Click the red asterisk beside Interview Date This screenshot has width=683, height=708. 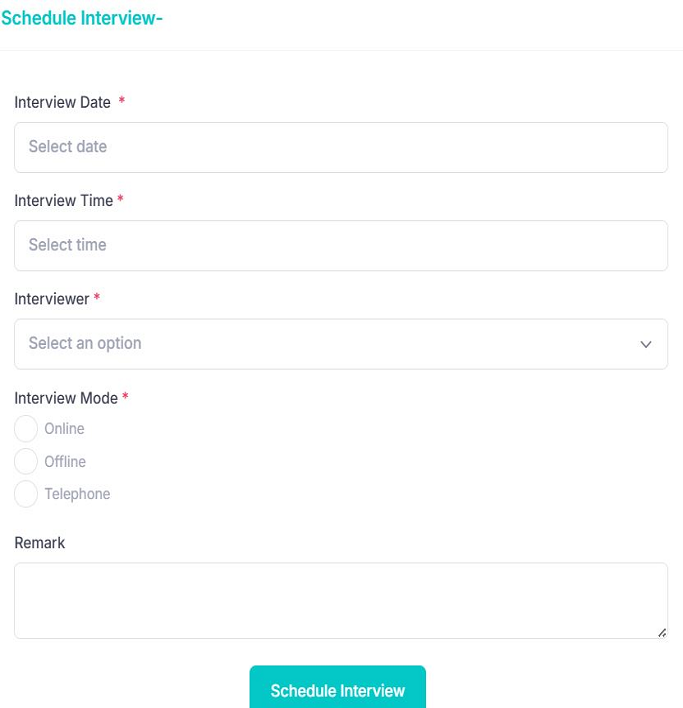[122, 102]
